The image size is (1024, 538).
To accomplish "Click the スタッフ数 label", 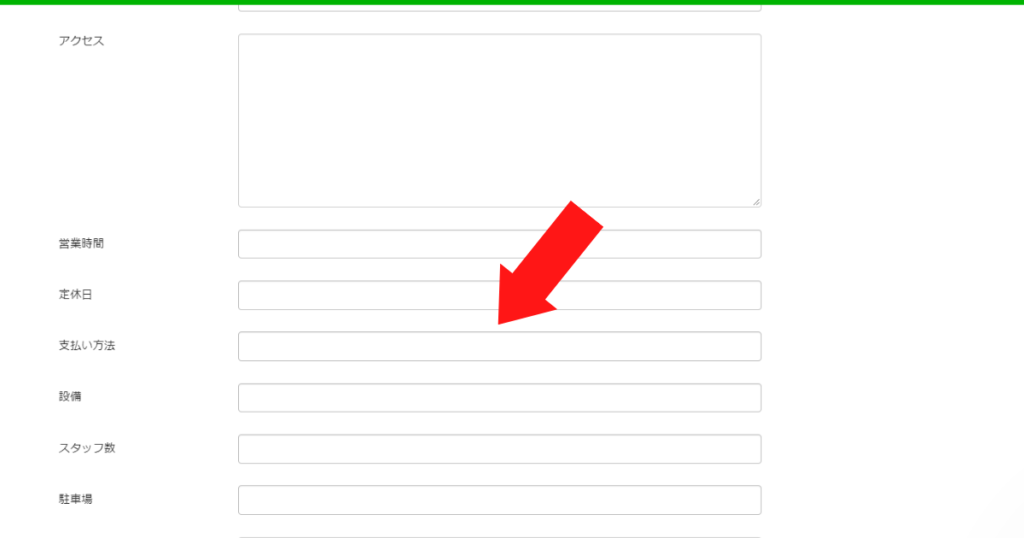I will click(x=87, y=448).
